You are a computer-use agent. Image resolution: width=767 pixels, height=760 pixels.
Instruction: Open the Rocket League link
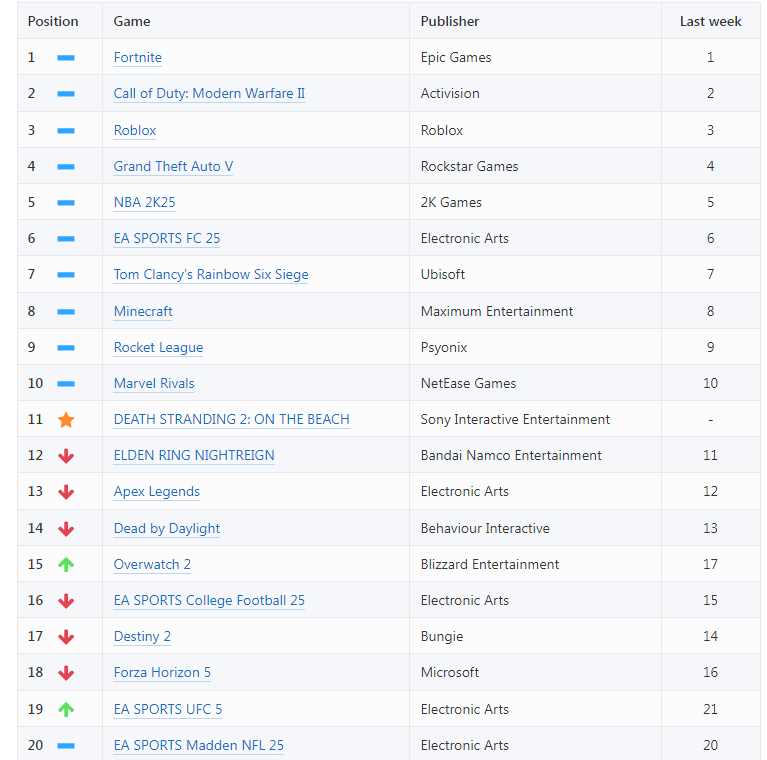click(x=158, y=348)
